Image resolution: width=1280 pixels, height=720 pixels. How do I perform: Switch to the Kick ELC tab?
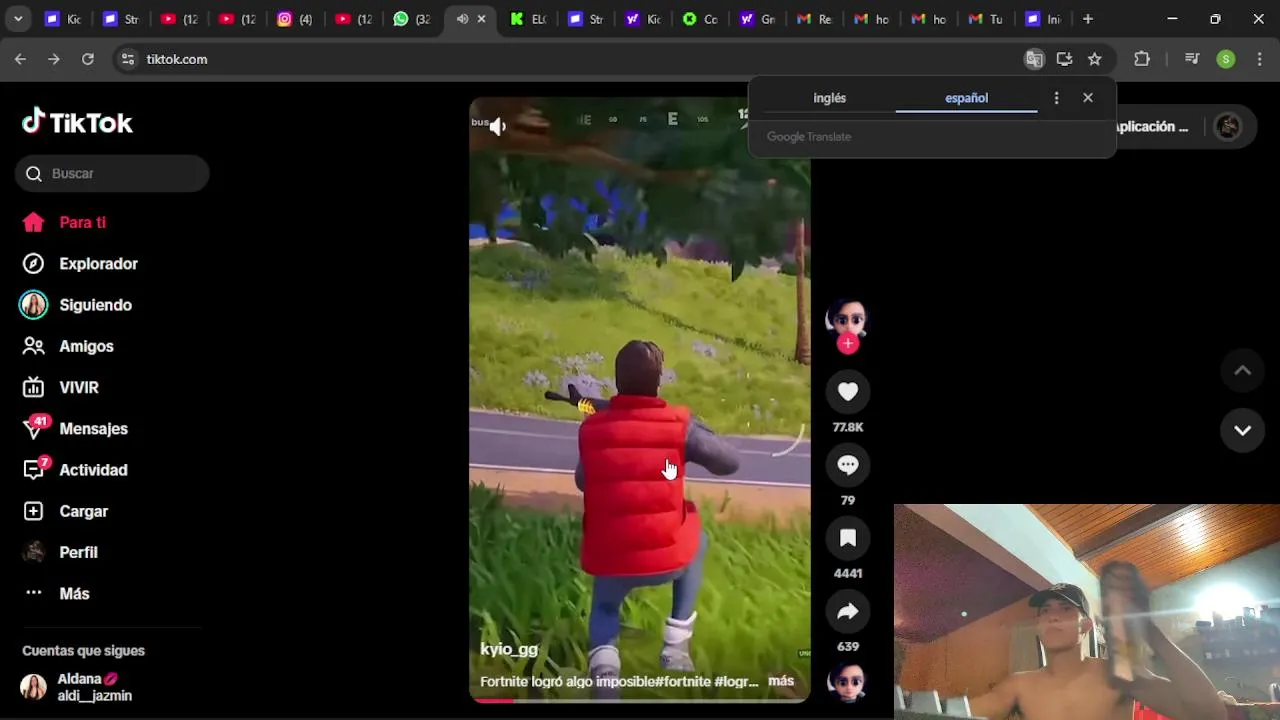pos(527,19)
